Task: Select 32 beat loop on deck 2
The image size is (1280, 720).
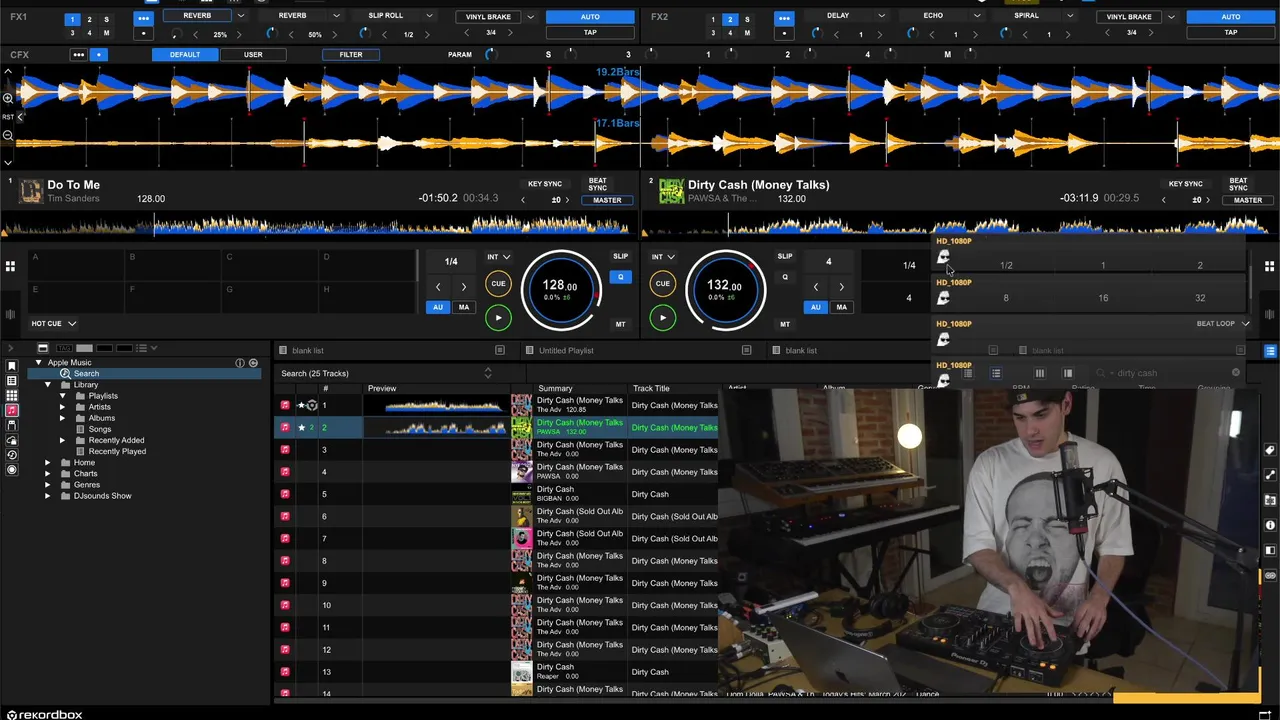Action: tap(1199, 298)
